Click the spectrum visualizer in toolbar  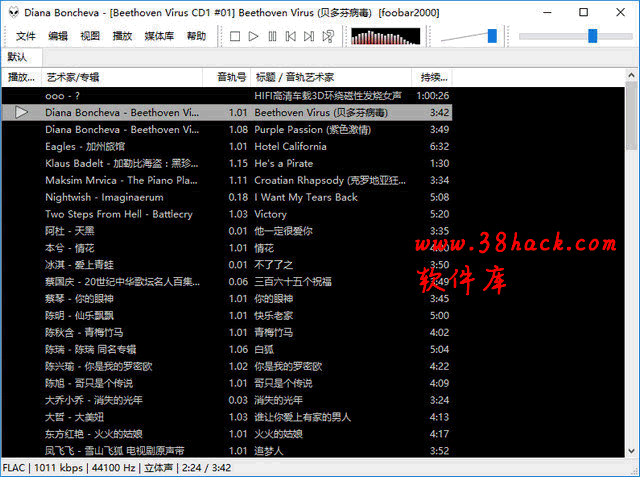point(385,36)
